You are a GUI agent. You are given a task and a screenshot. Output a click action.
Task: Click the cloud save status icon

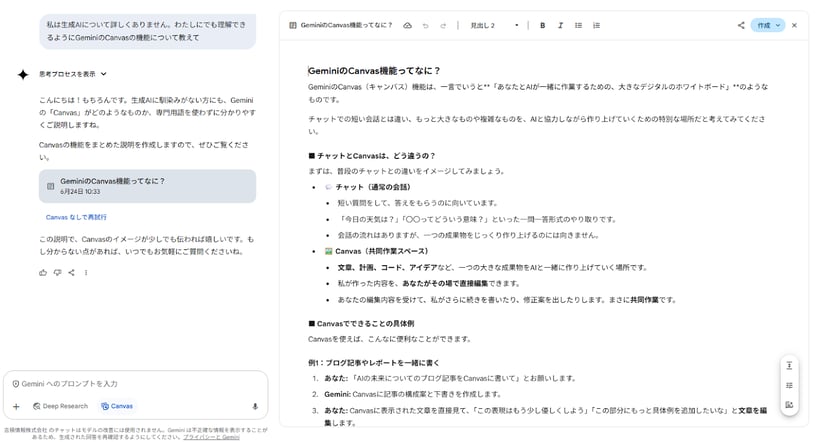click(x=407, y=25)
